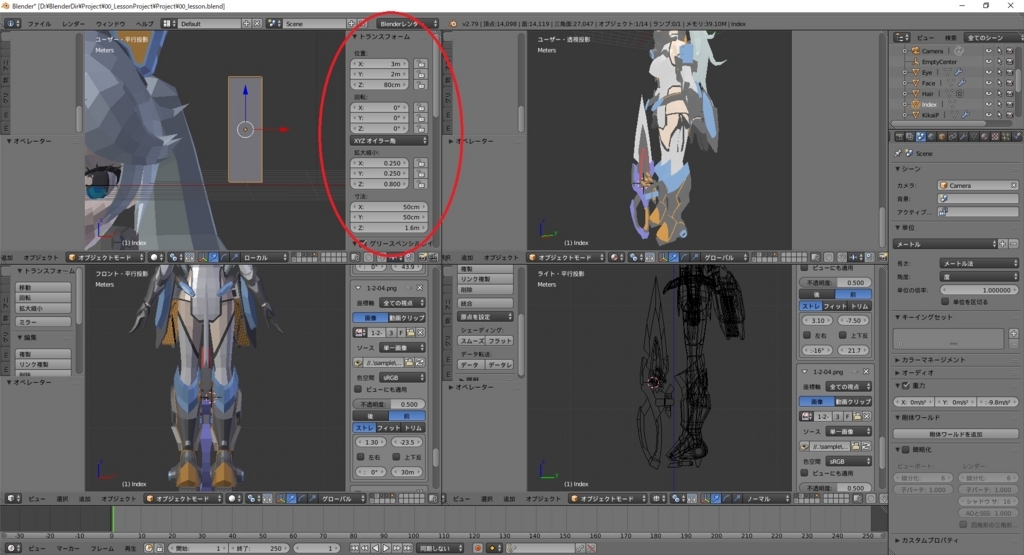Click the record auto-keyframe button in timeline

(x=477, y=548)
